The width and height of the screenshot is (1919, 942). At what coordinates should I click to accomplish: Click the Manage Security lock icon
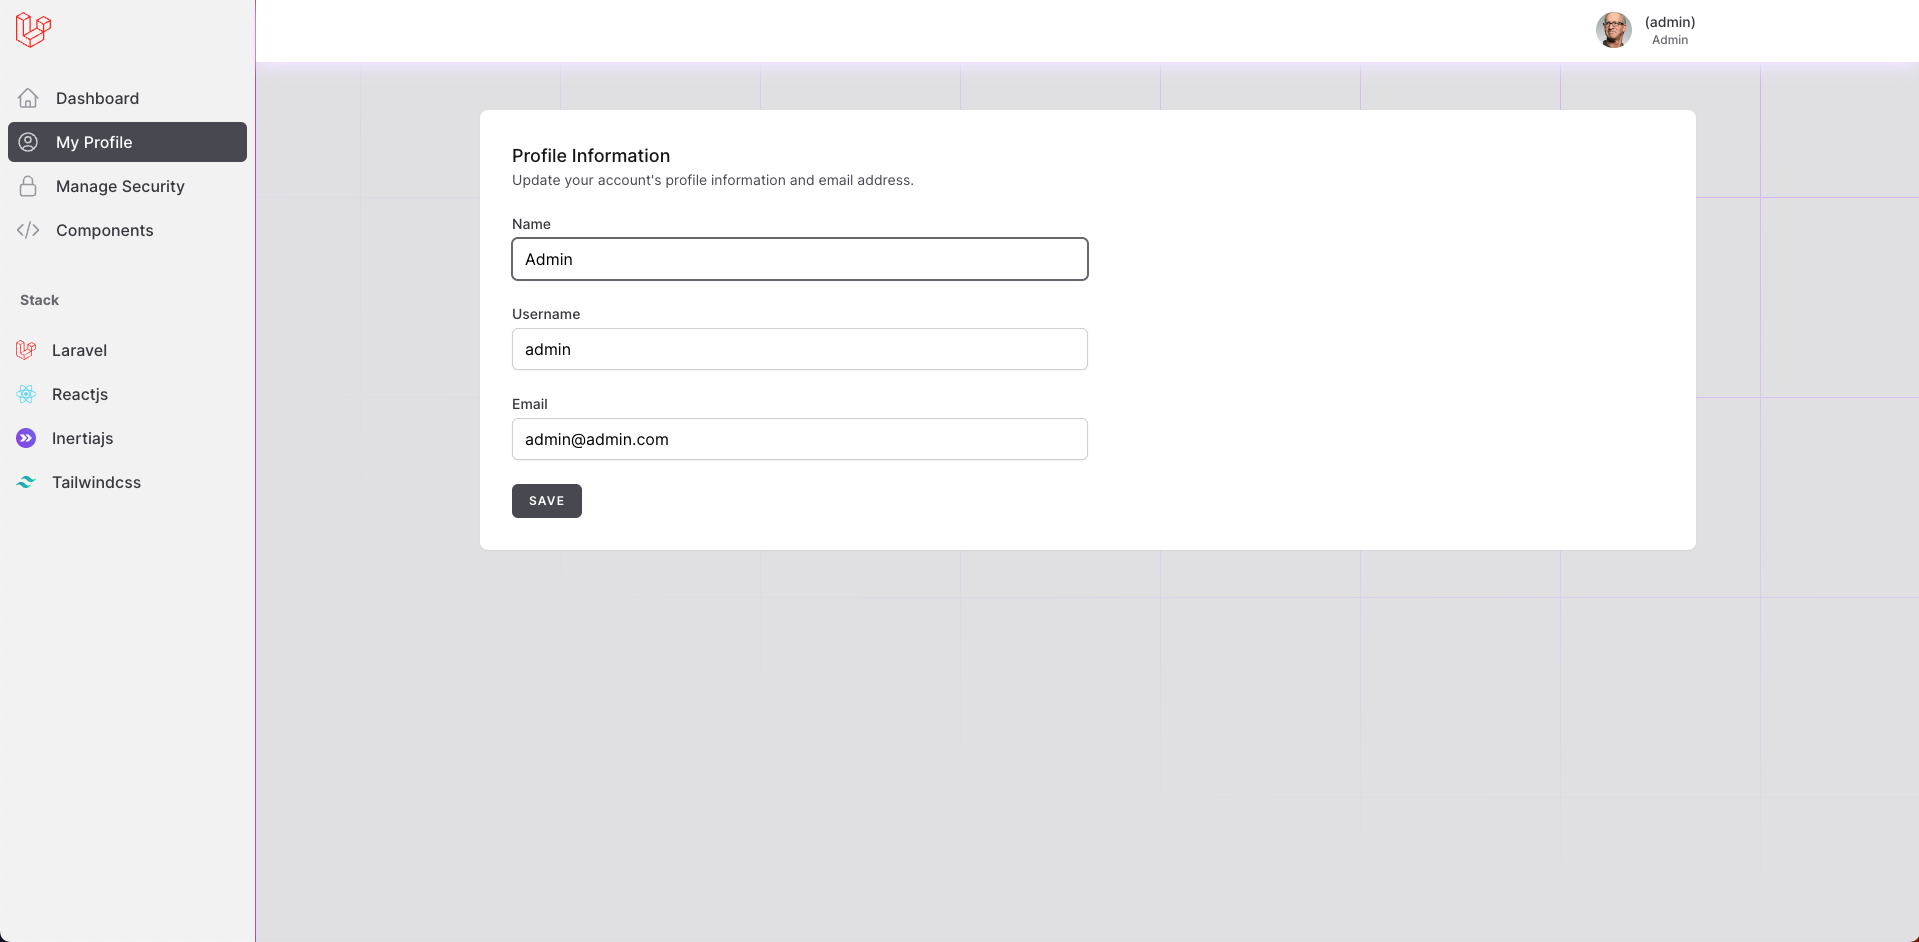tap(28, 186)
